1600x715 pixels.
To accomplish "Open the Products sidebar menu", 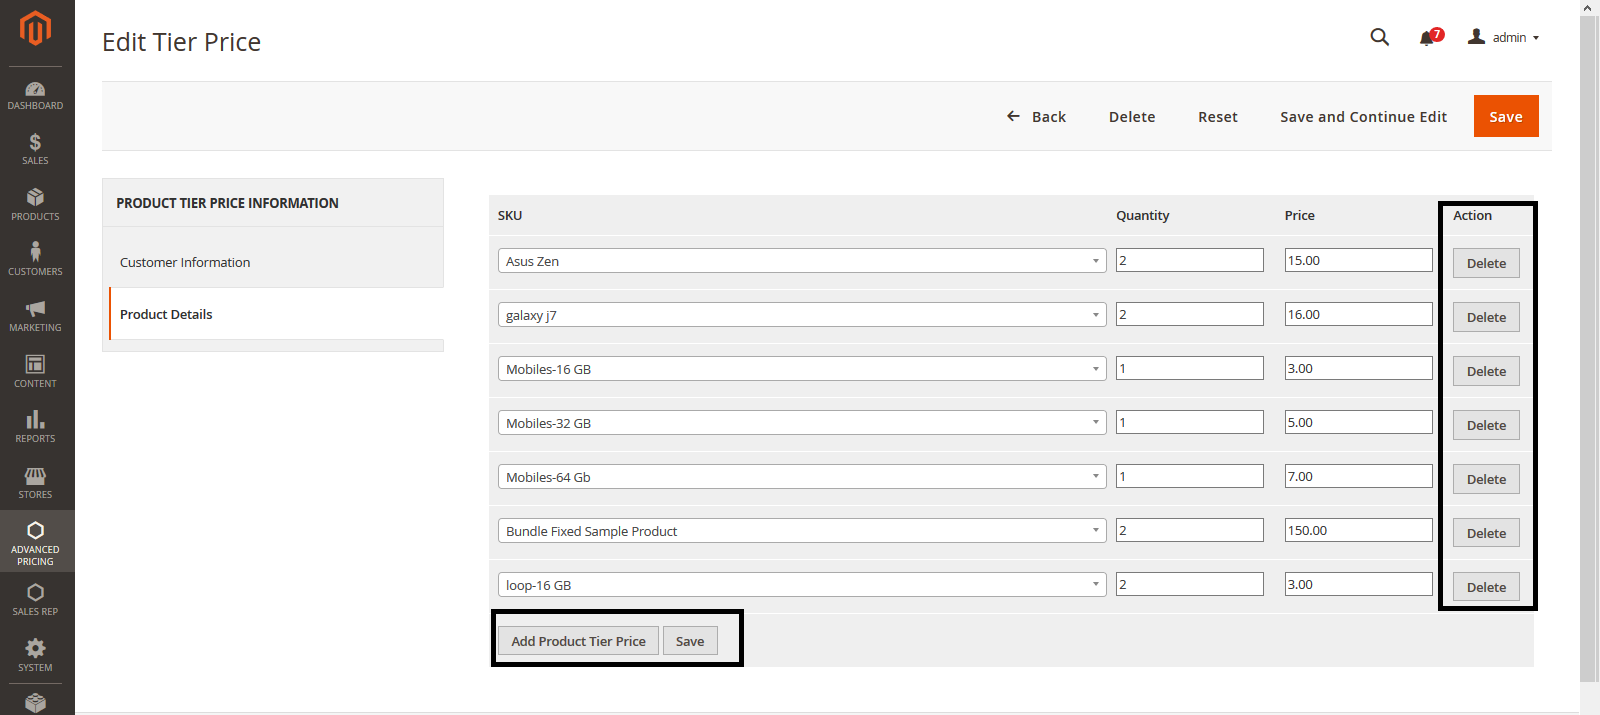I will click(36, 205).
